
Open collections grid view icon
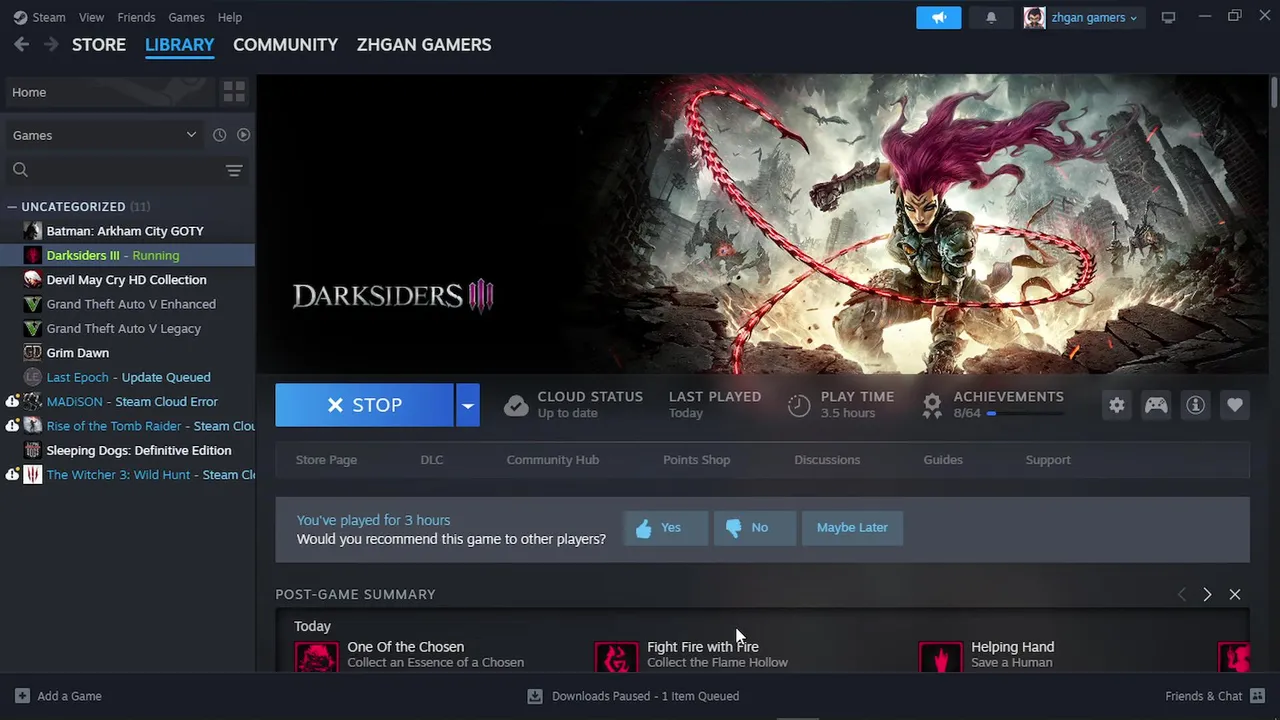234,92
